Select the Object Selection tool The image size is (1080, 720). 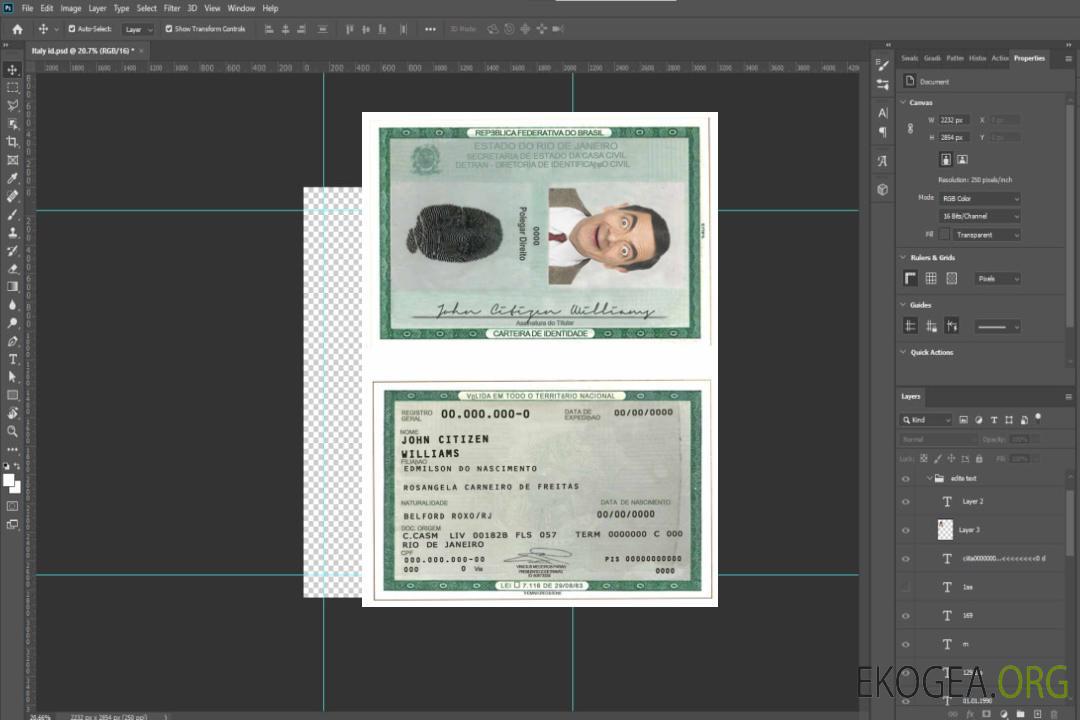pyautogui.click(x=12, y=124)
